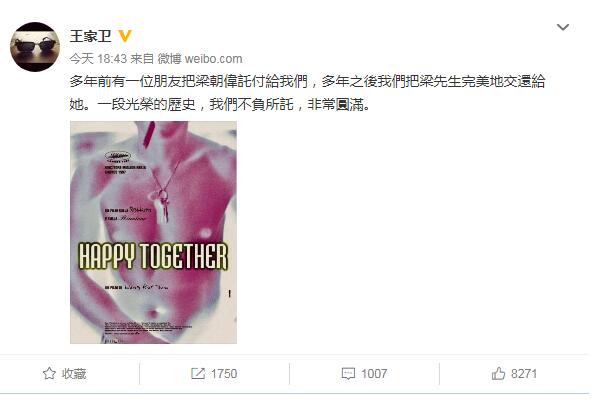Visit the 王家卫 username profile link
This screenshot has height=405, width=601.
[90, 36]
